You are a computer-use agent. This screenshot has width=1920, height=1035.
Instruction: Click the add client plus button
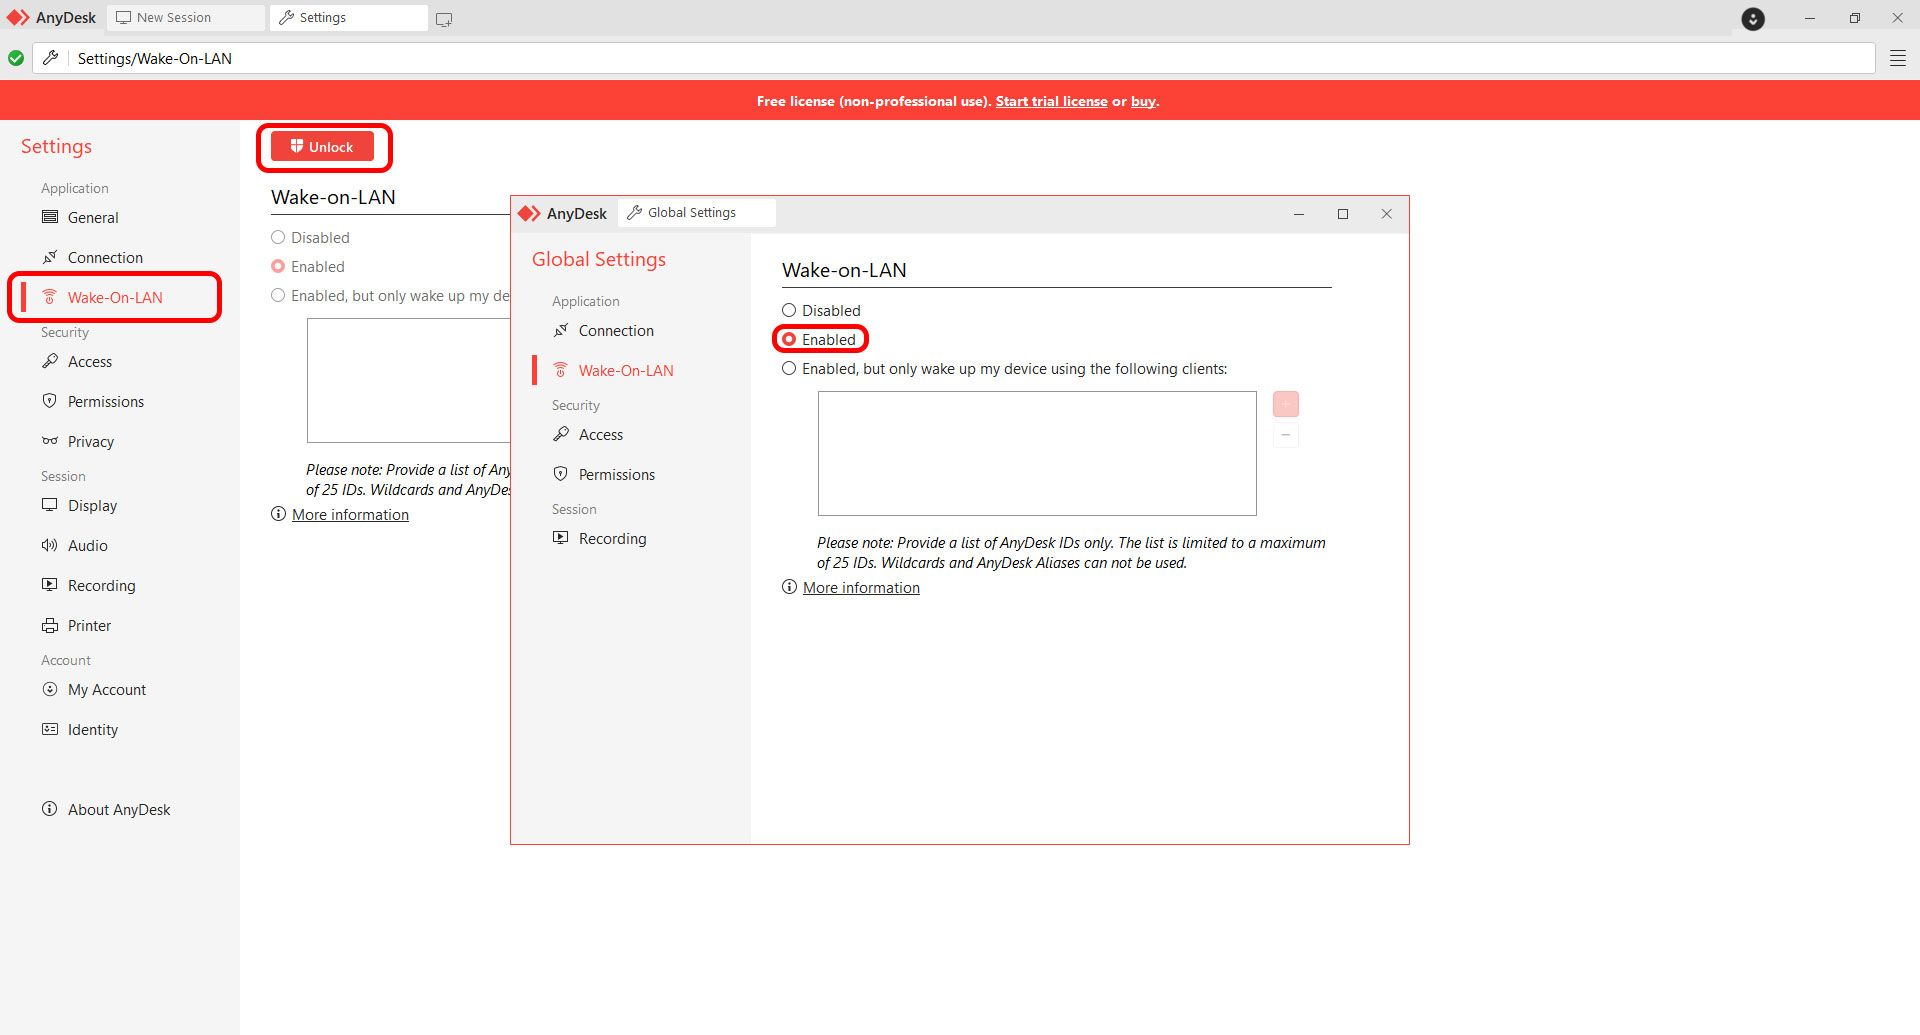coord(1285,404)
